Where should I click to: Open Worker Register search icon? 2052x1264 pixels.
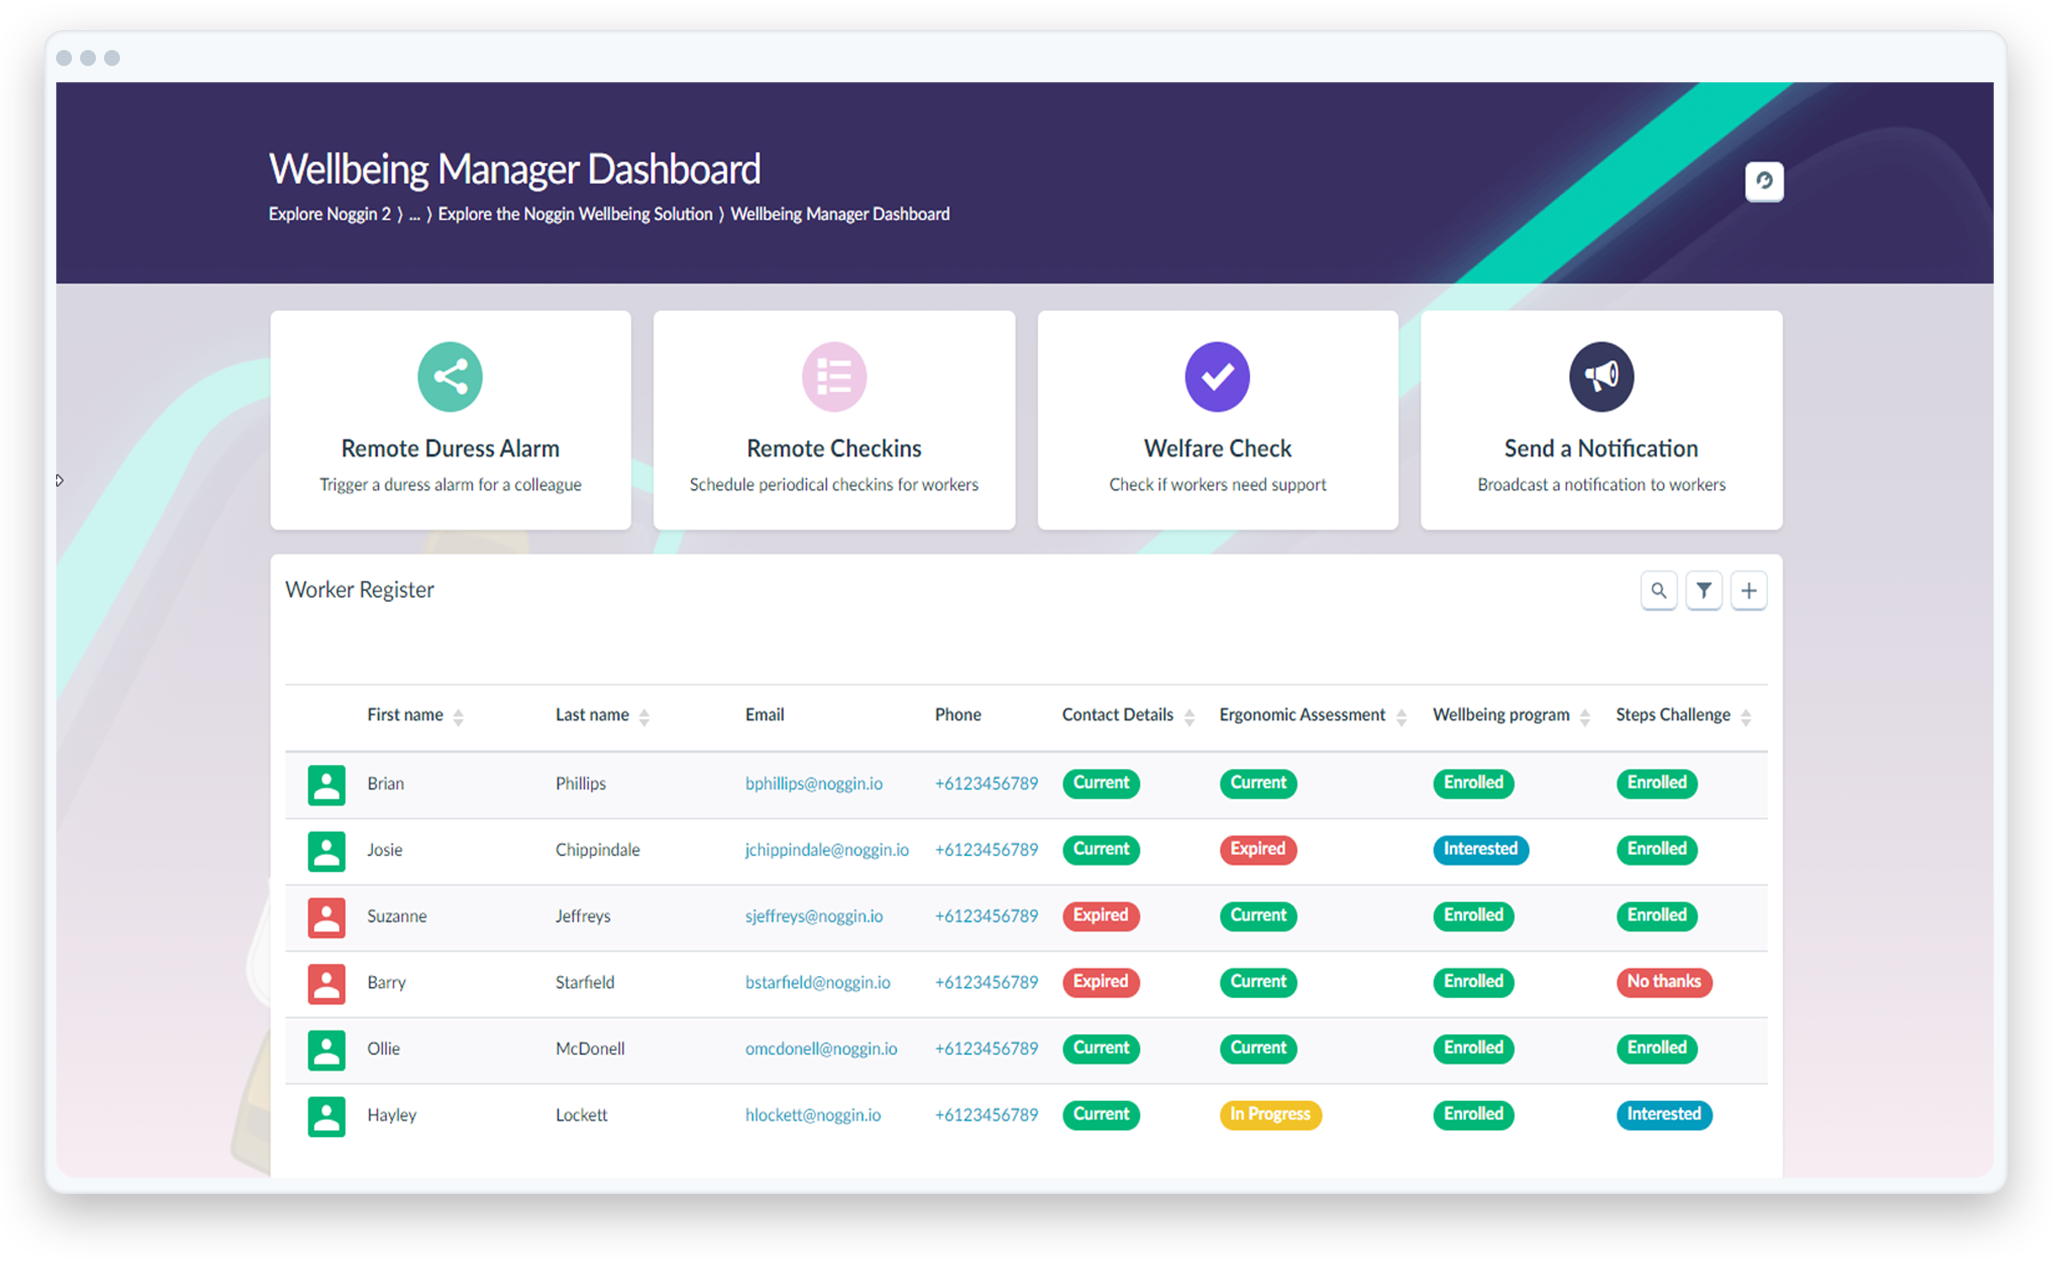coord(1658,591)
